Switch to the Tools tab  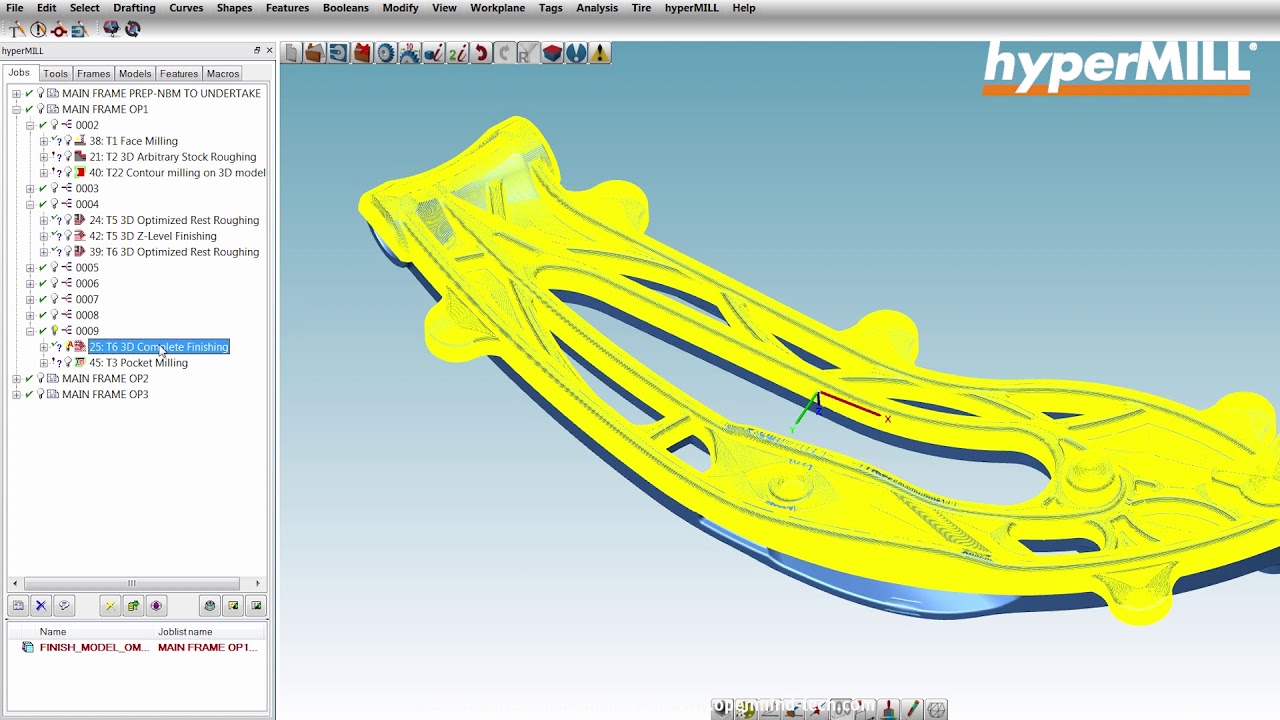[55, 74]
